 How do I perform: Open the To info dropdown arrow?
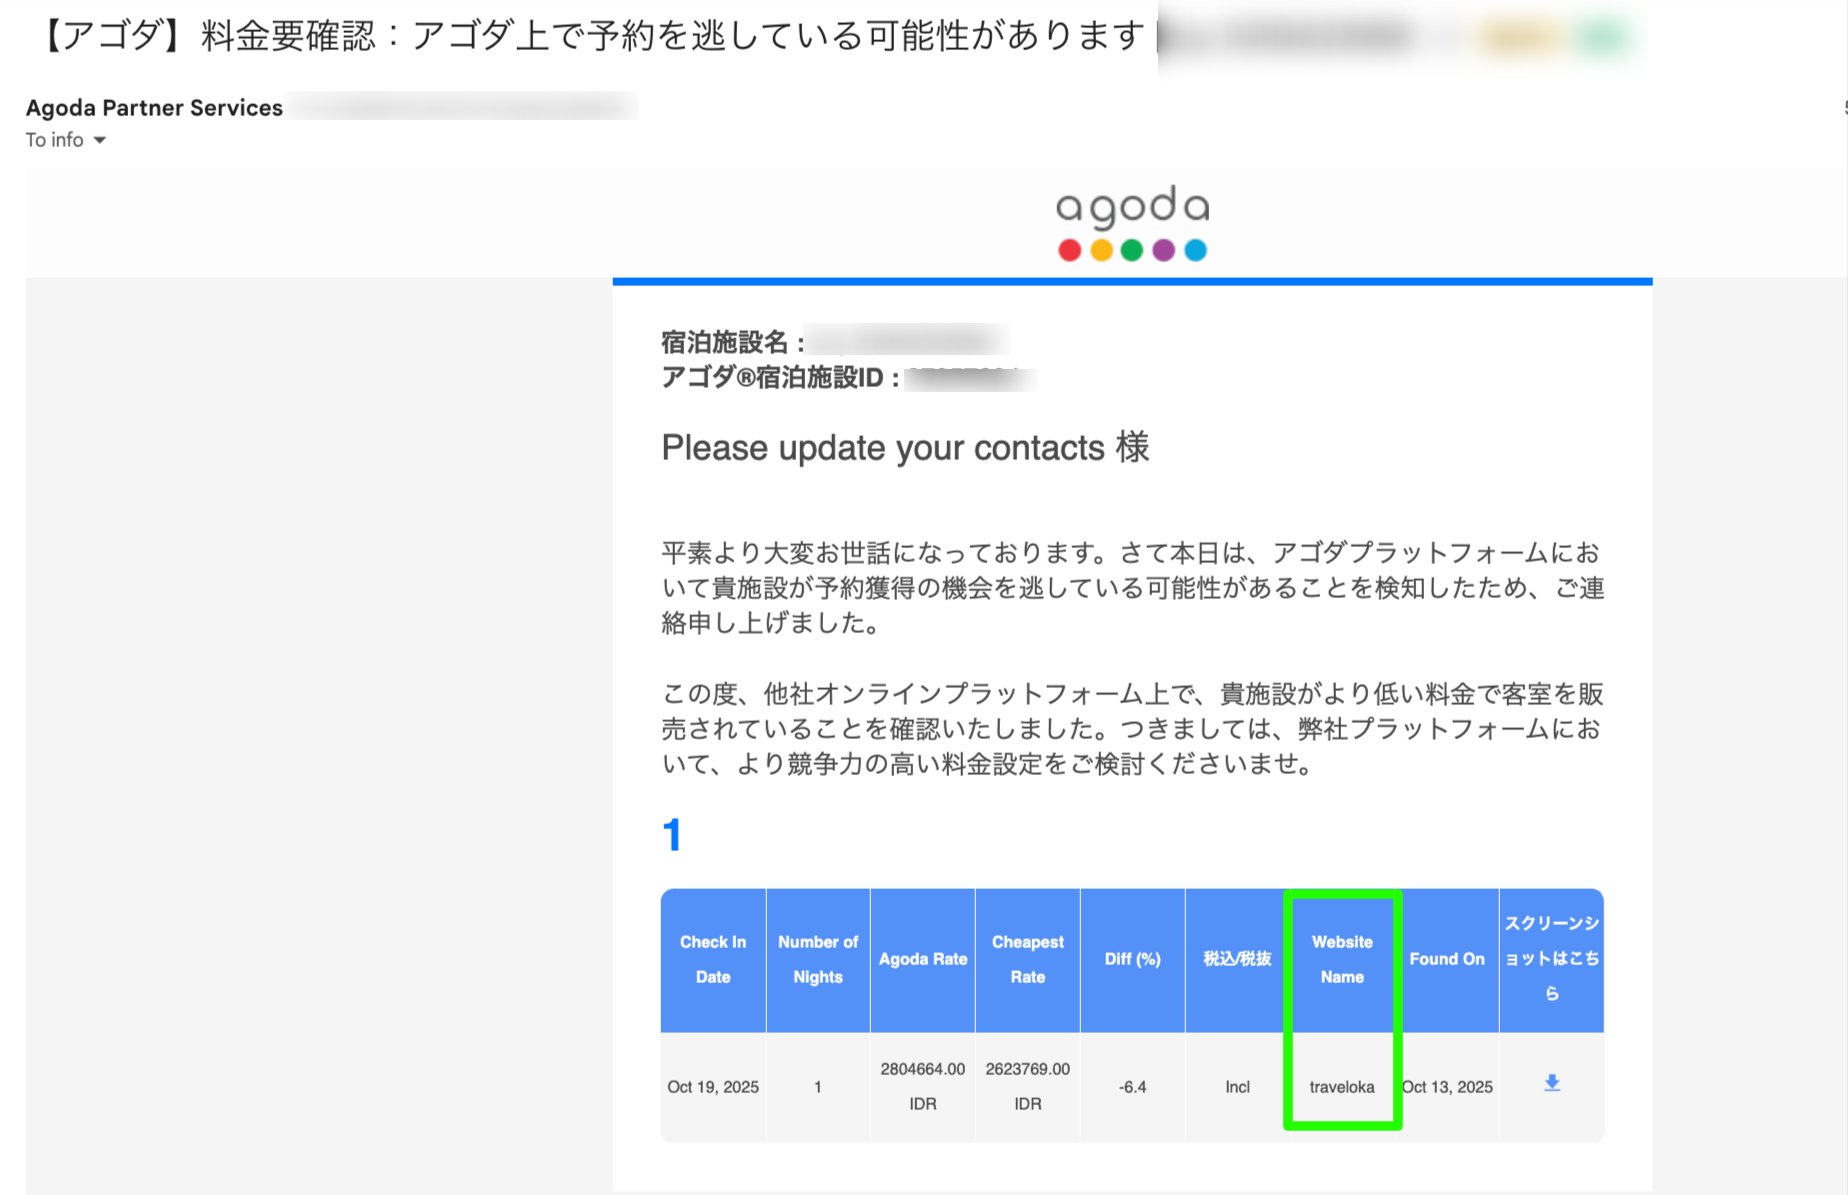pos(99,141)
